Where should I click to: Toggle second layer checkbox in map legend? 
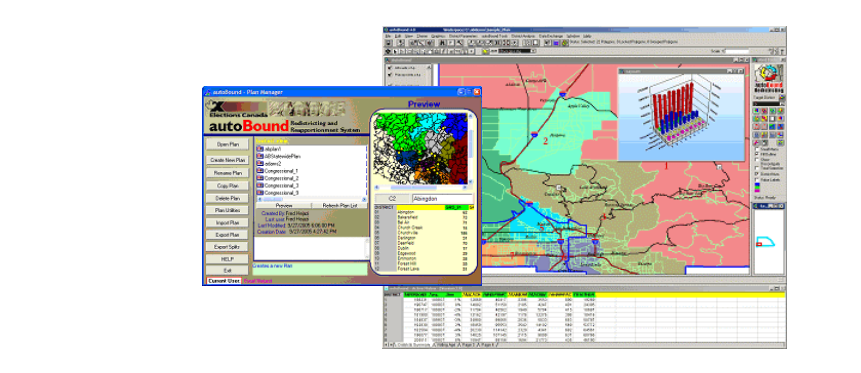pyautogui.click(x=389, y=75)
